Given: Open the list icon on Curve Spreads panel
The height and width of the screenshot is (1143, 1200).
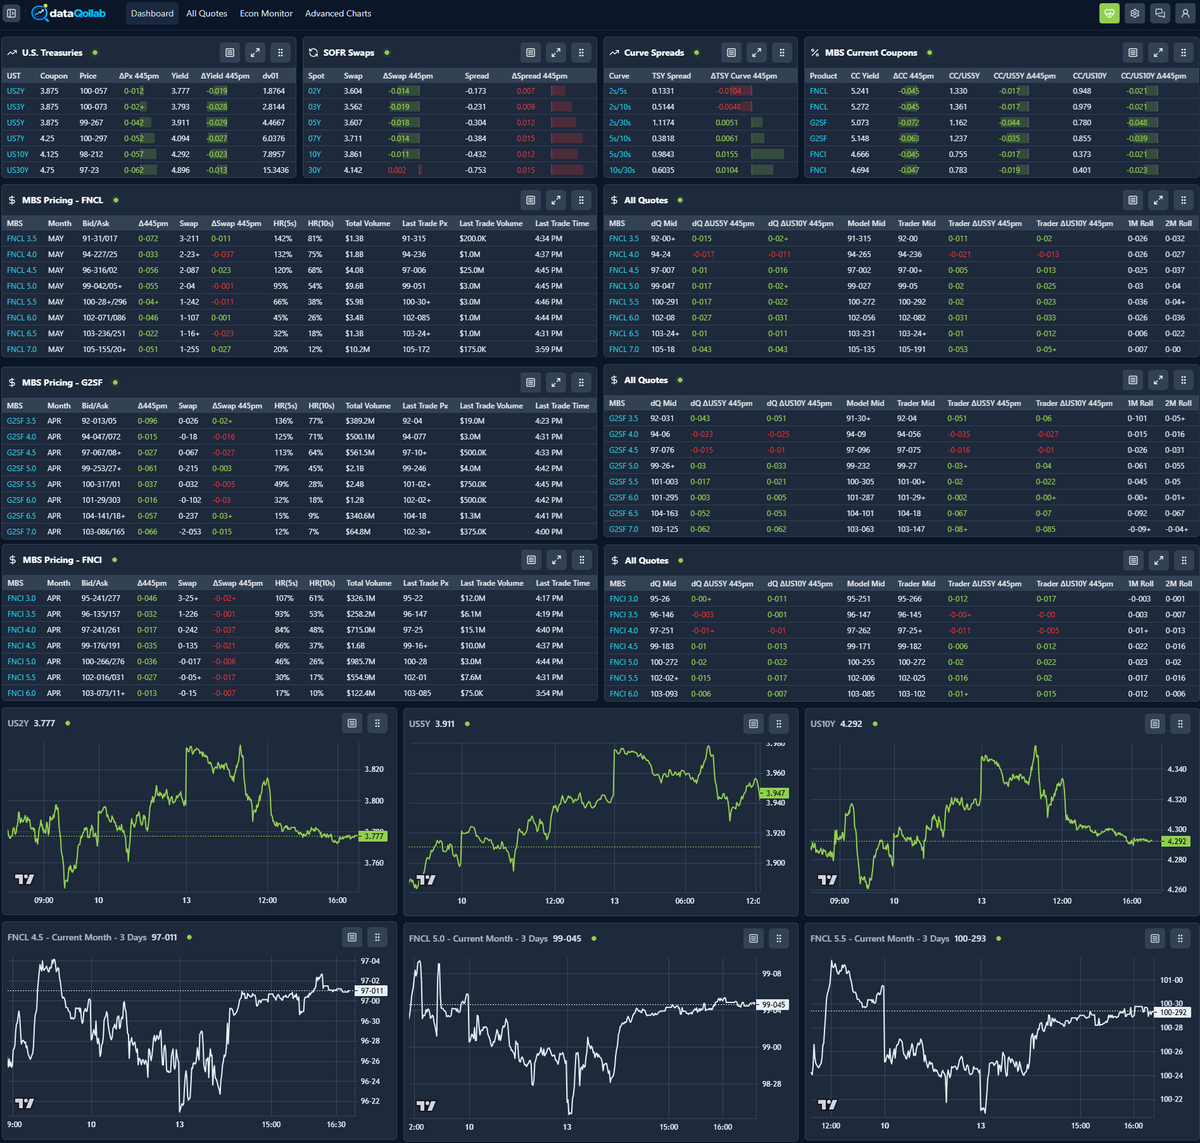Looking at the screenshot, I should [x=732, y=52].
